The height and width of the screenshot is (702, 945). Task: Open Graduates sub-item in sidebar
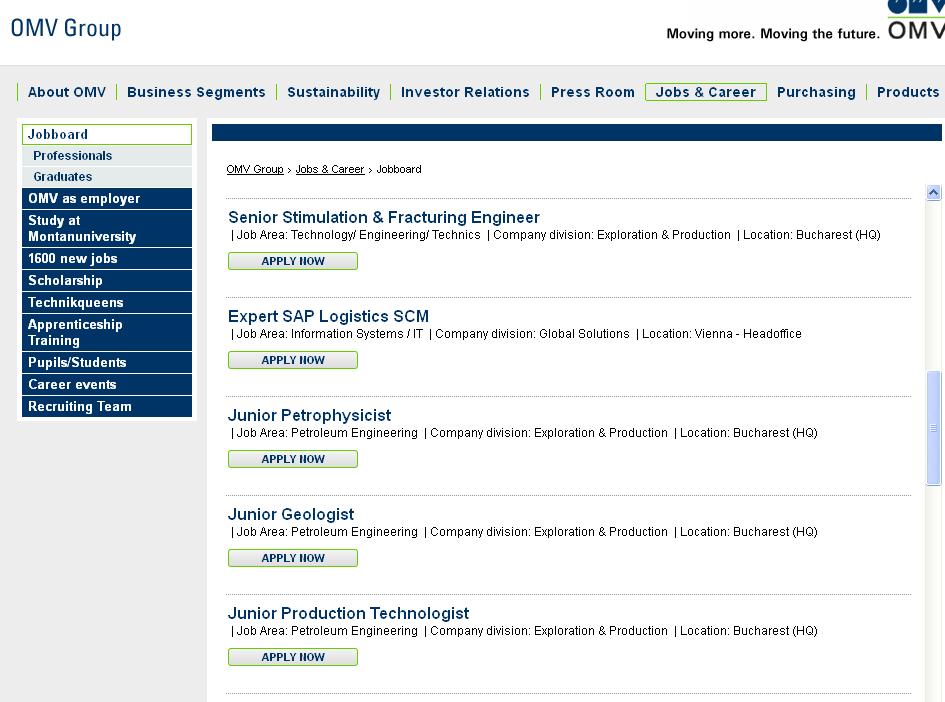pyautogui.click(x=107, y=177)
